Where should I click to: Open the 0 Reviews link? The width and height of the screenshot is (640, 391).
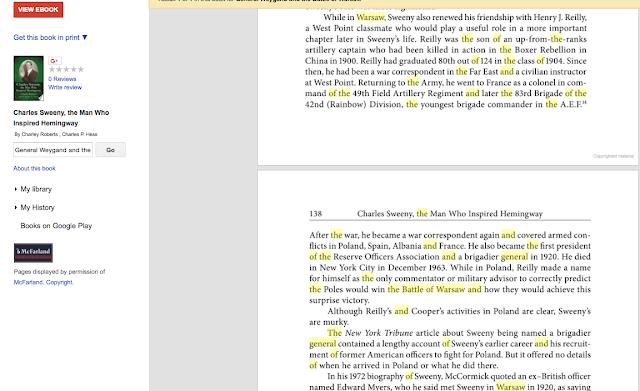[62, 79]
